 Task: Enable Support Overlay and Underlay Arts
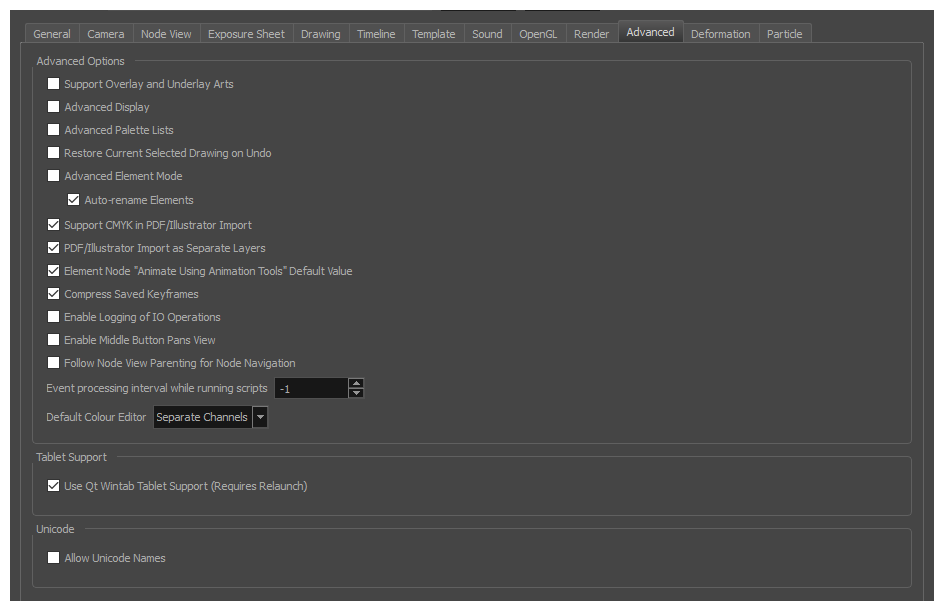click(53, 84)
